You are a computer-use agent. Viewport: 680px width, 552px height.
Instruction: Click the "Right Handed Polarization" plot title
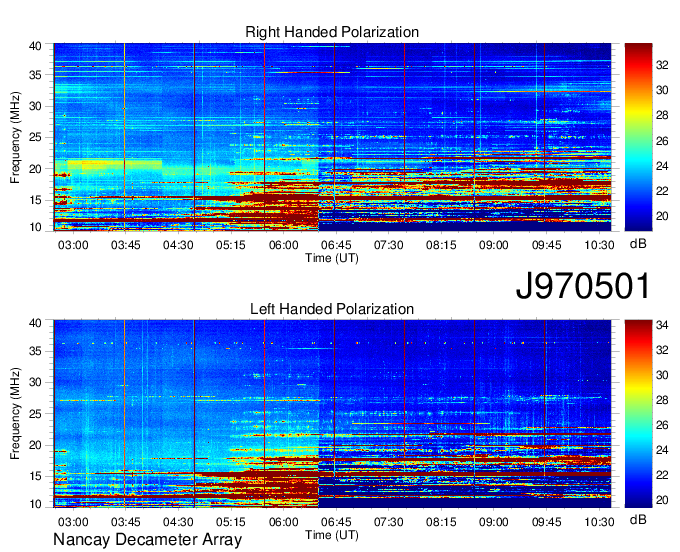tap(332, 32)
